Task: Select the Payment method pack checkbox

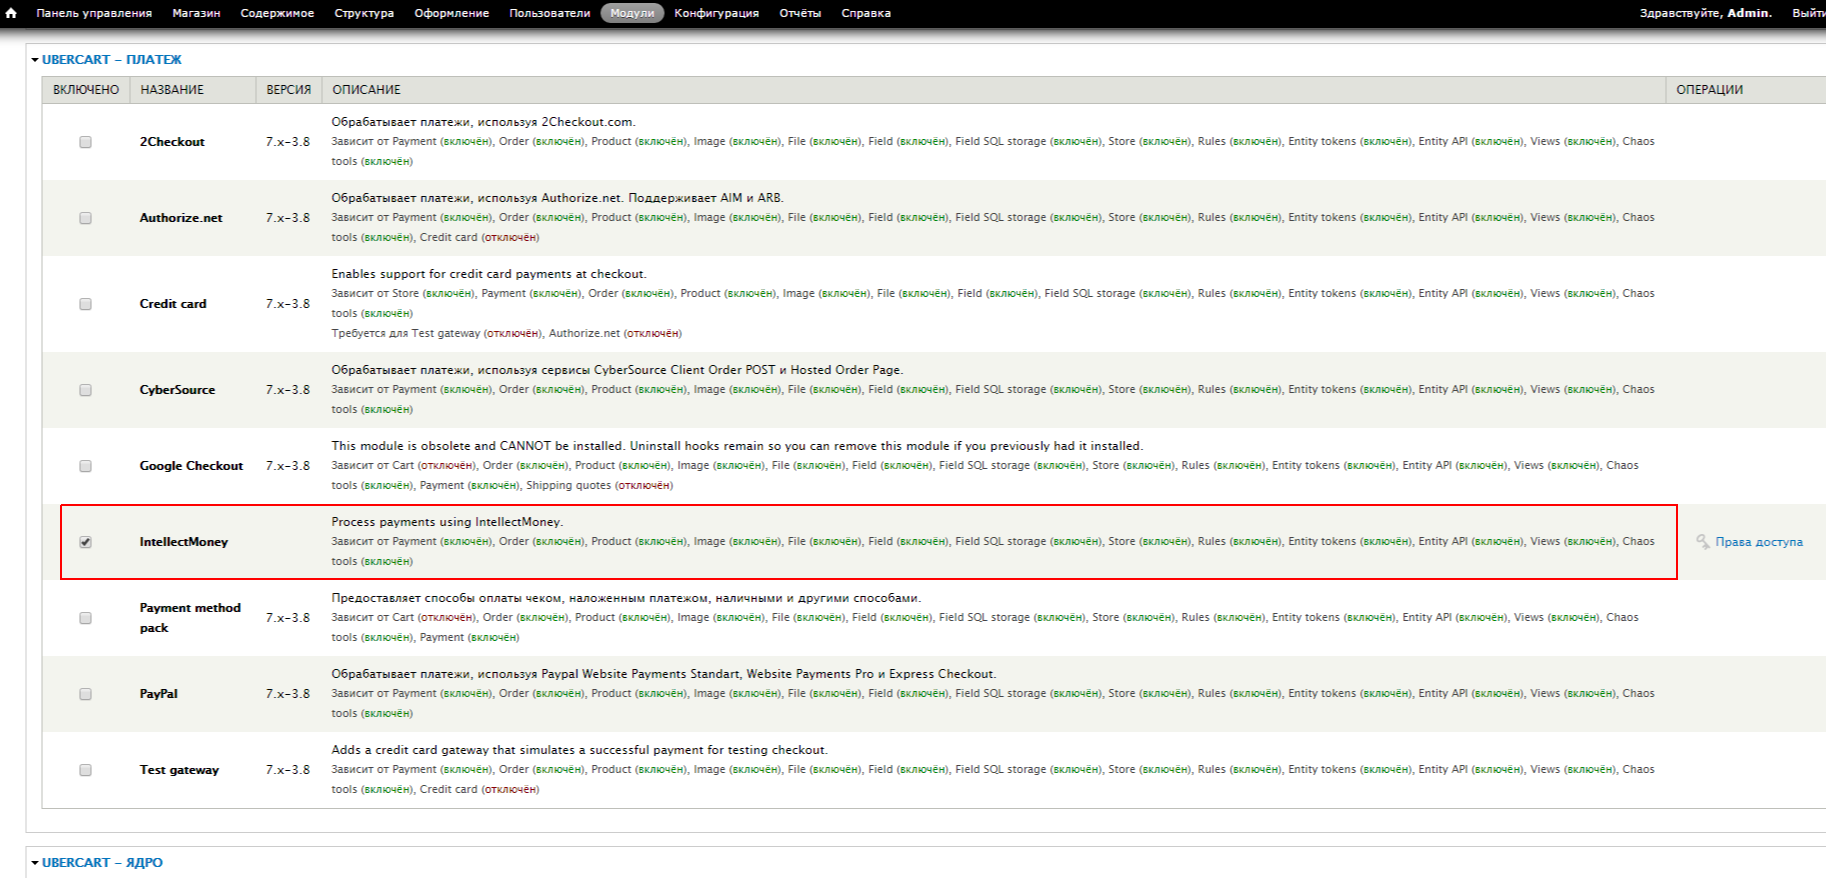Action: [85, 618]
